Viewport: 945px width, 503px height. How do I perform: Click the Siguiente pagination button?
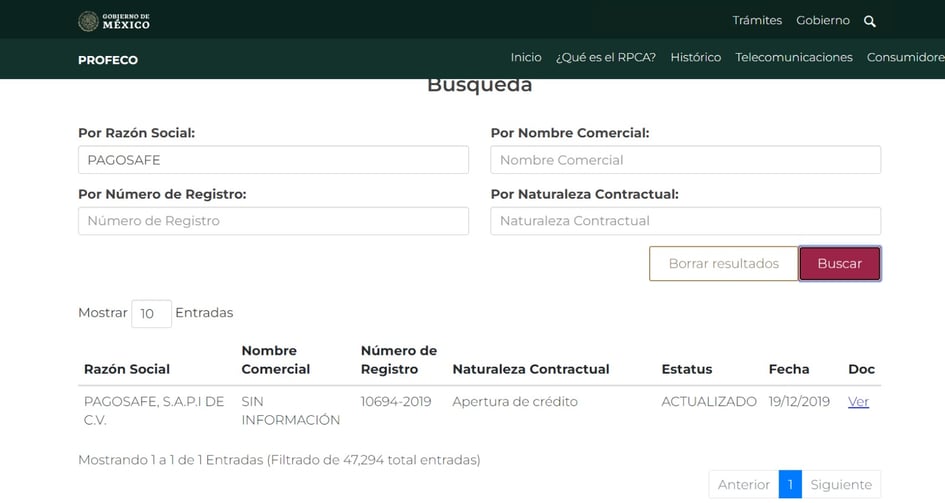tap(840, 485)
